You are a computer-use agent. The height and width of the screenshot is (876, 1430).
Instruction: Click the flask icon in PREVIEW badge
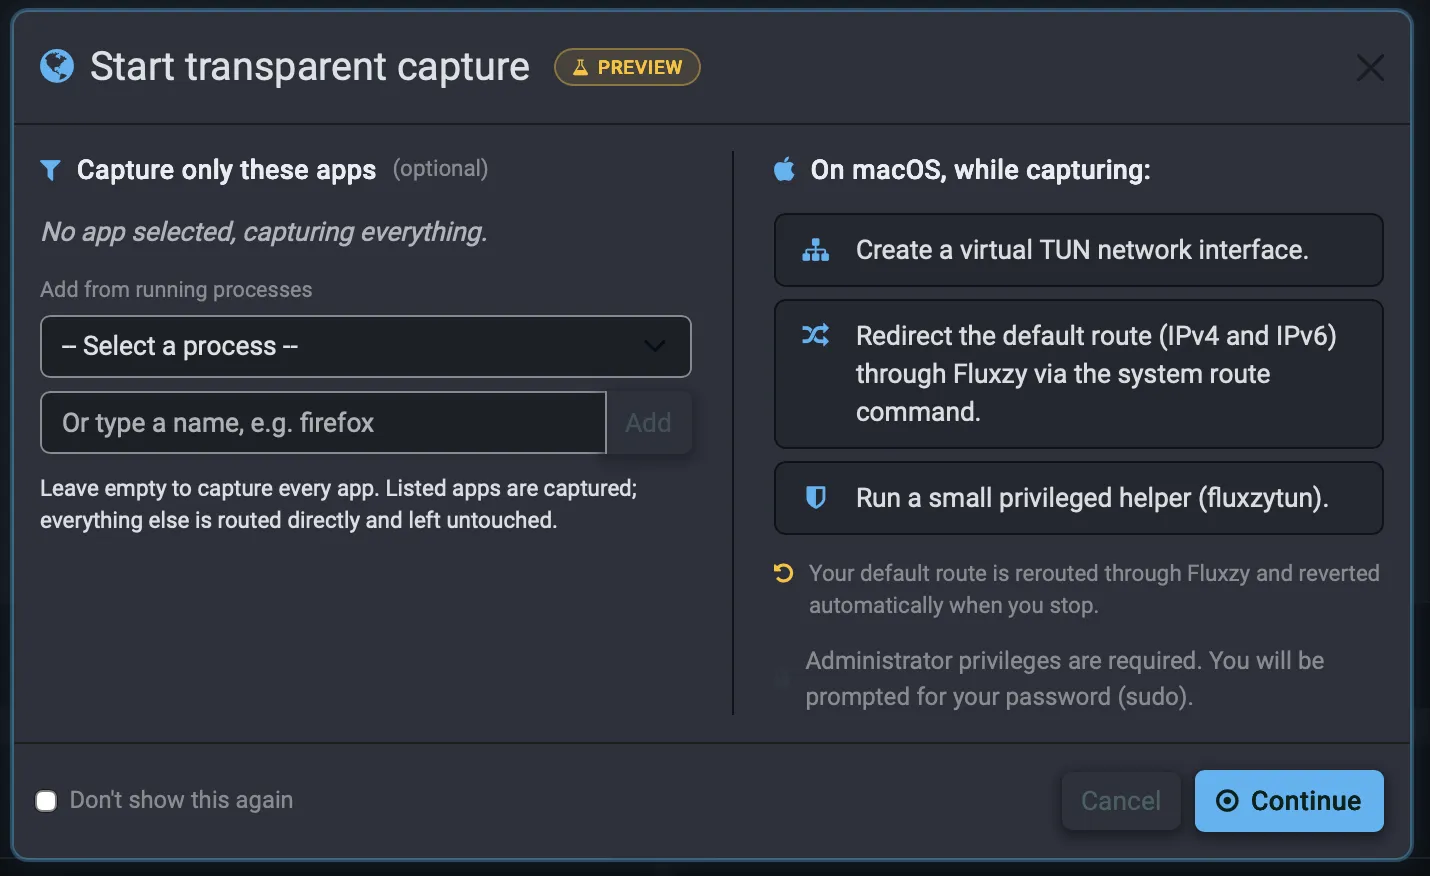point(580,67)
